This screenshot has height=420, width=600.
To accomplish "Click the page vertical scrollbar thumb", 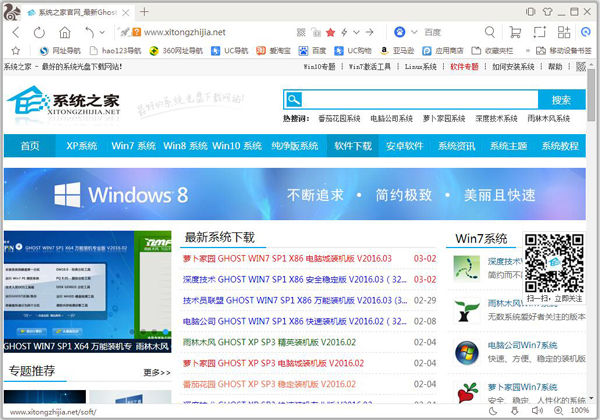I will pyautogui.click(x=591, y=95).
